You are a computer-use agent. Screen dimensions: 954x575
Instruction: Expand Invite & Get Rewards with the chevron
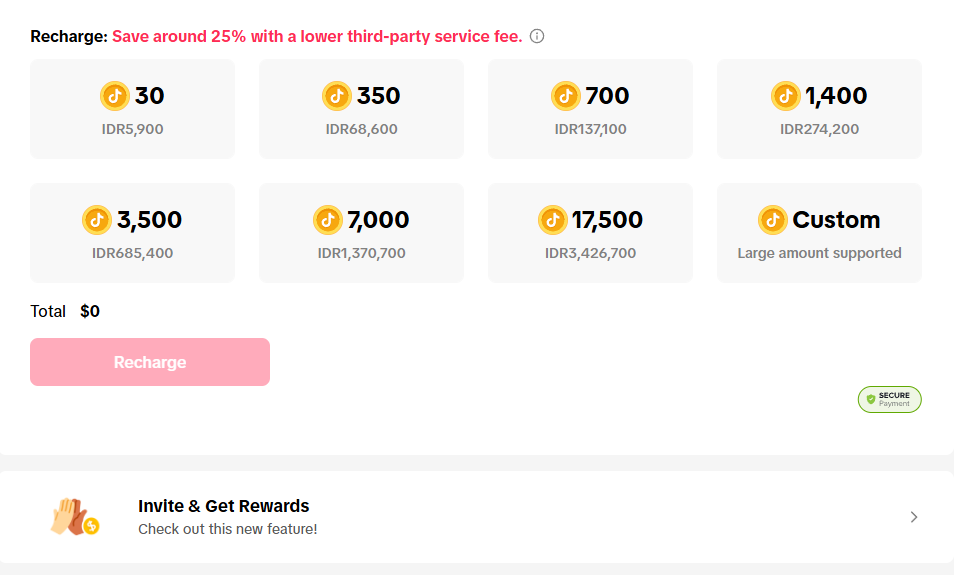pyautogui.click(x=914, y=517)
